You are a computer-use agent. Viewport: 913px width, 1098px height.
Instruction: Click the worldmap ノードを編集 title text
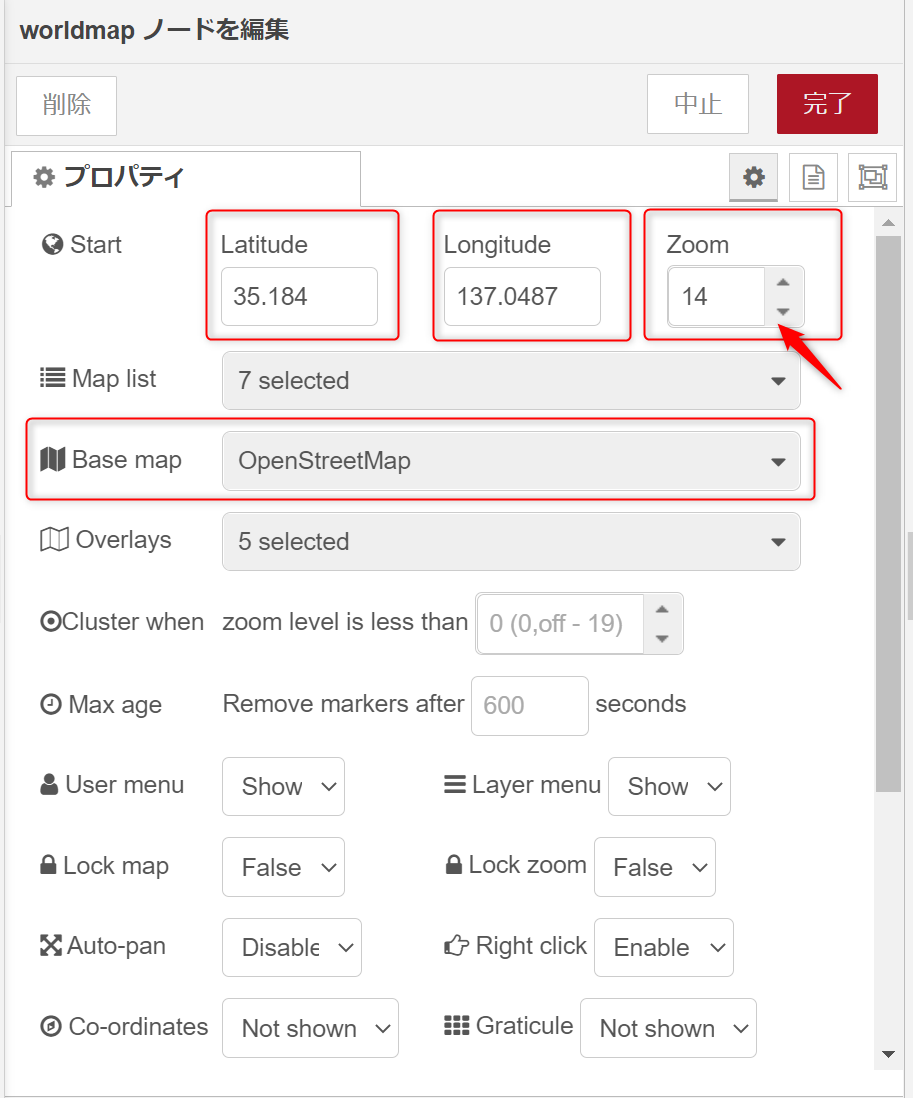click(154, 30)
